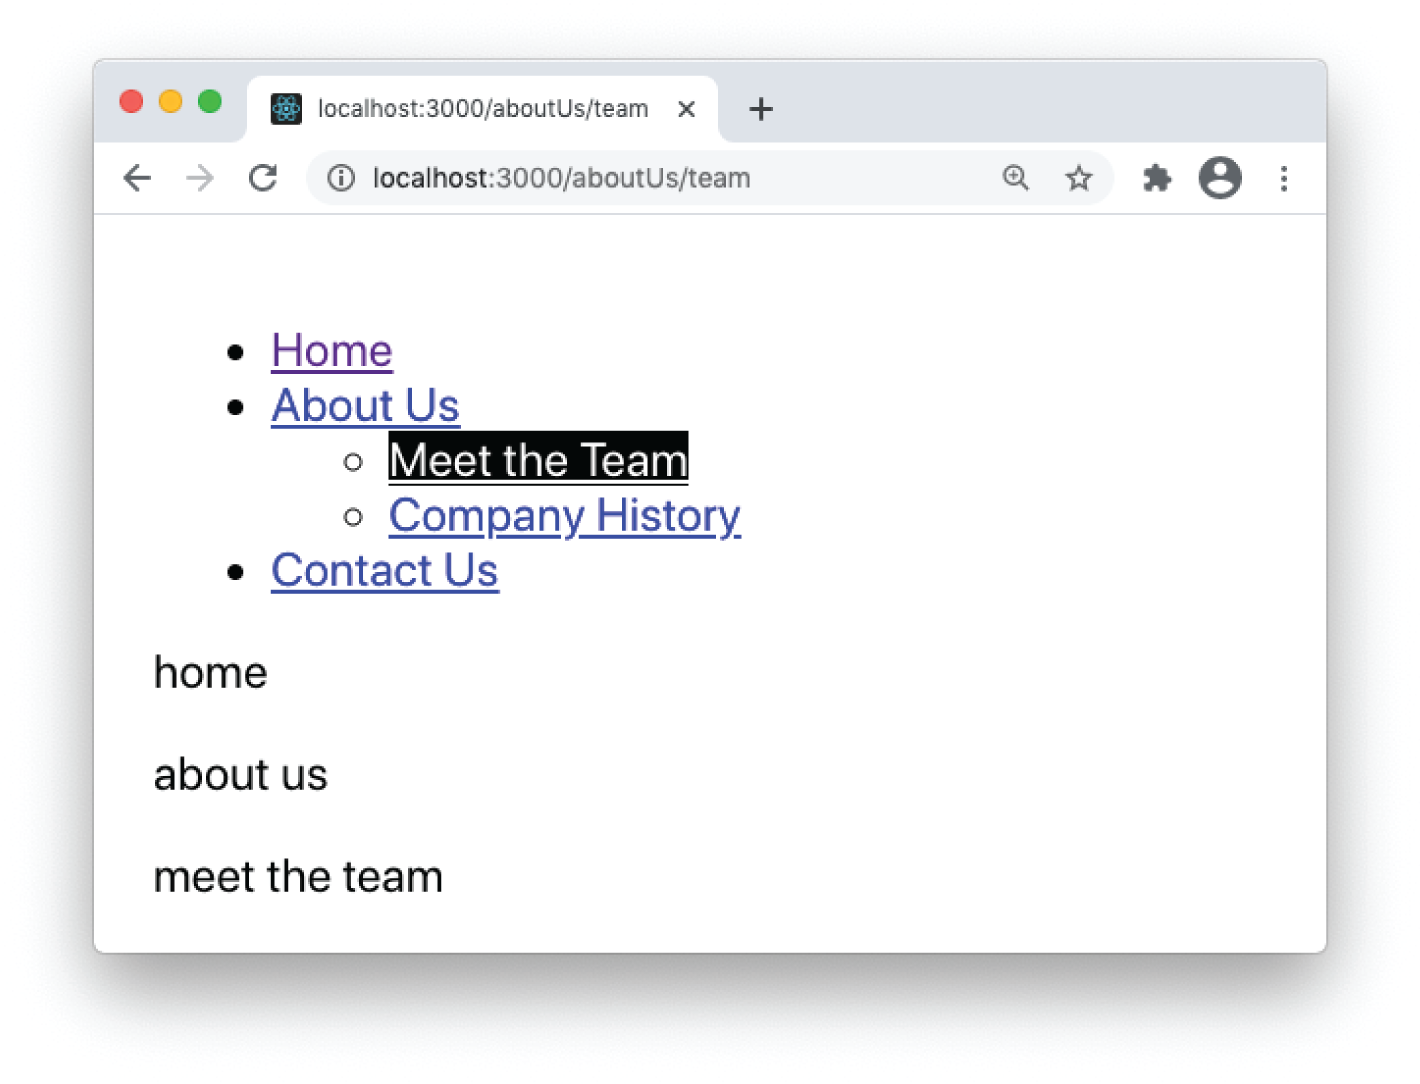Screen dimensions: 1420x1084
Task: Click the highlighted Meet the Team link
Action: pyautogui.click(x=538, y=460)
